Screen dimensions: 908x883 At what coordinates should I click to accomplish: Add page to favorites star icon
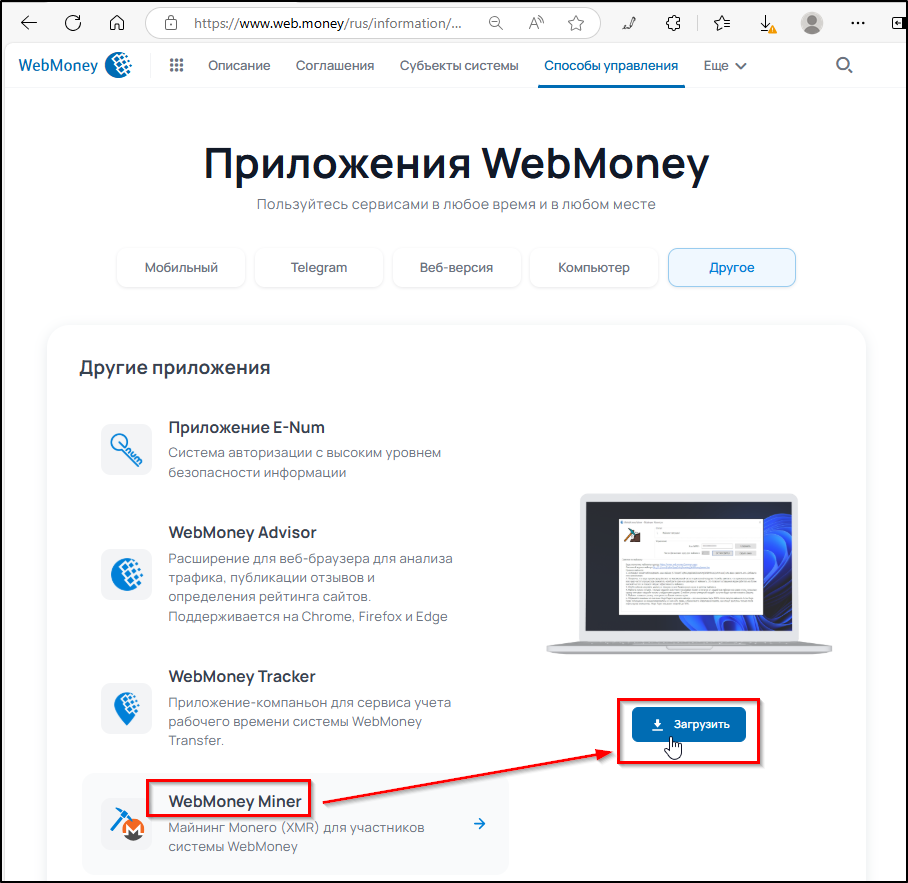576,23
